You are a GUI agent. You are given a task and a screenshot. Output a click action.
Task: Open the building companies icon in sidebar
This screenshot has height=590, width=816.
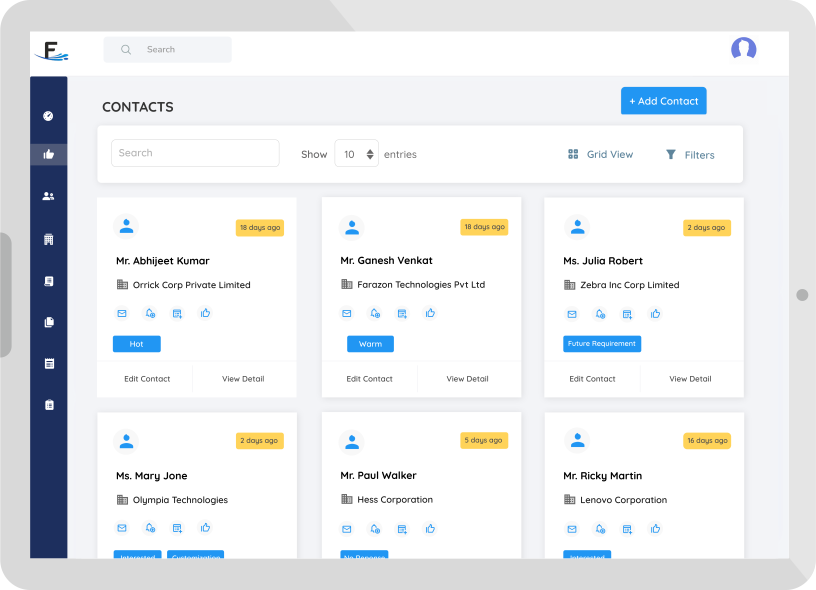48,239
